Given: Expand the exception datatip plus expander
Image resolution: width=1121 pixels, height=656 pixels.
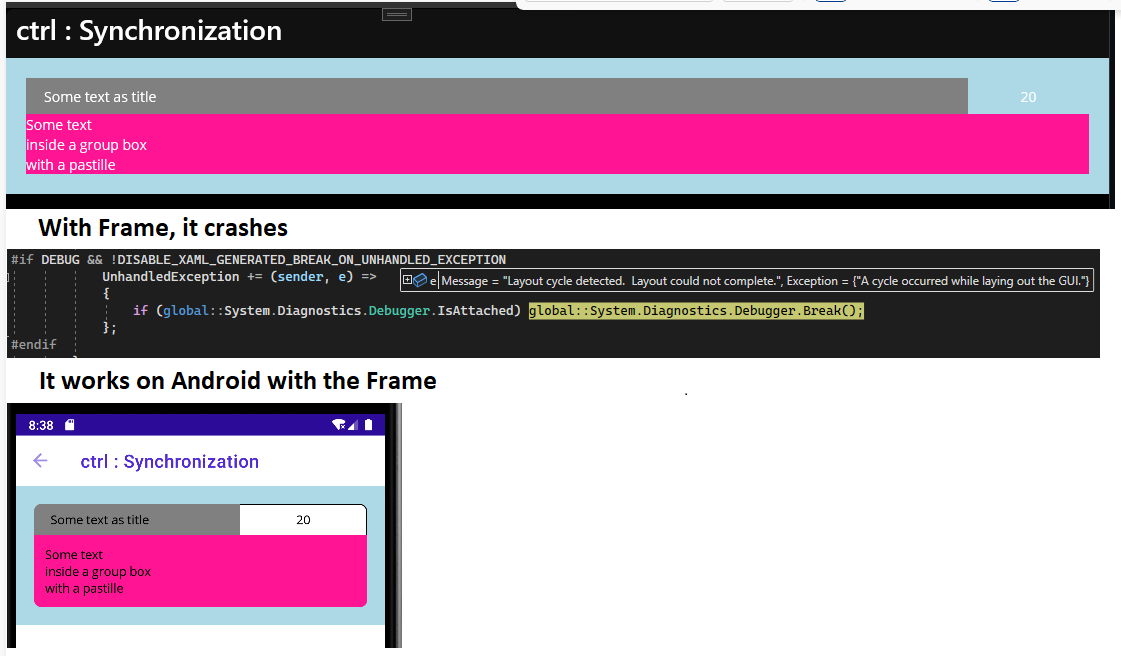Looking at the screenshot, I should tap(407, 280).
